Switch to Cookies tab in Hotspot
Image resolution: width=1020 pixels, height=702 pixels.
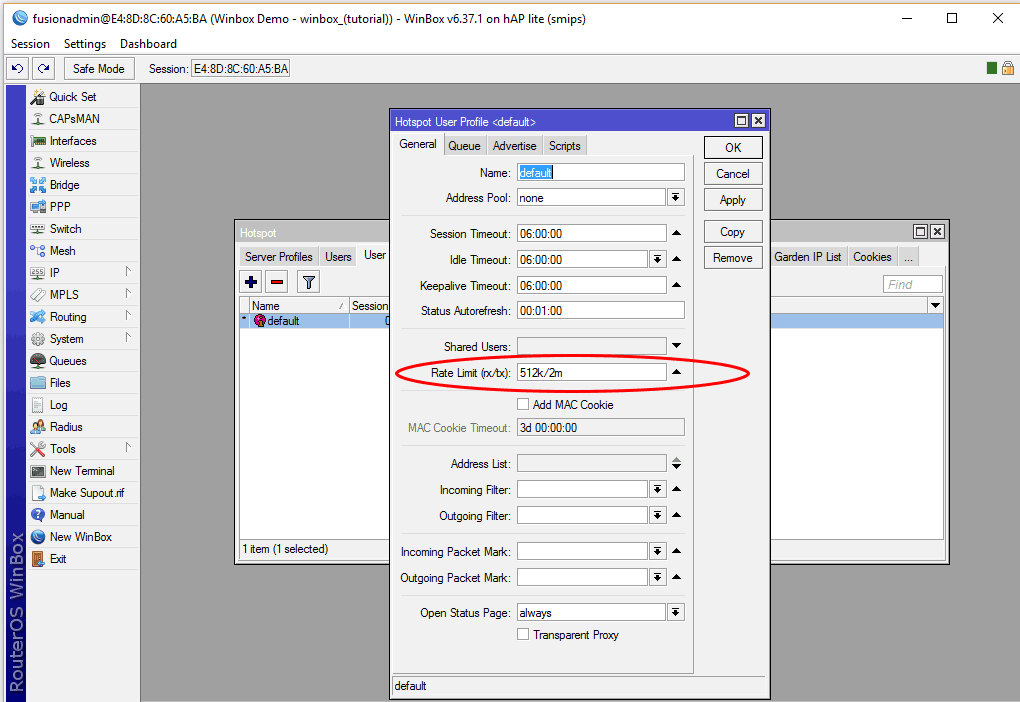click(872, 256)
